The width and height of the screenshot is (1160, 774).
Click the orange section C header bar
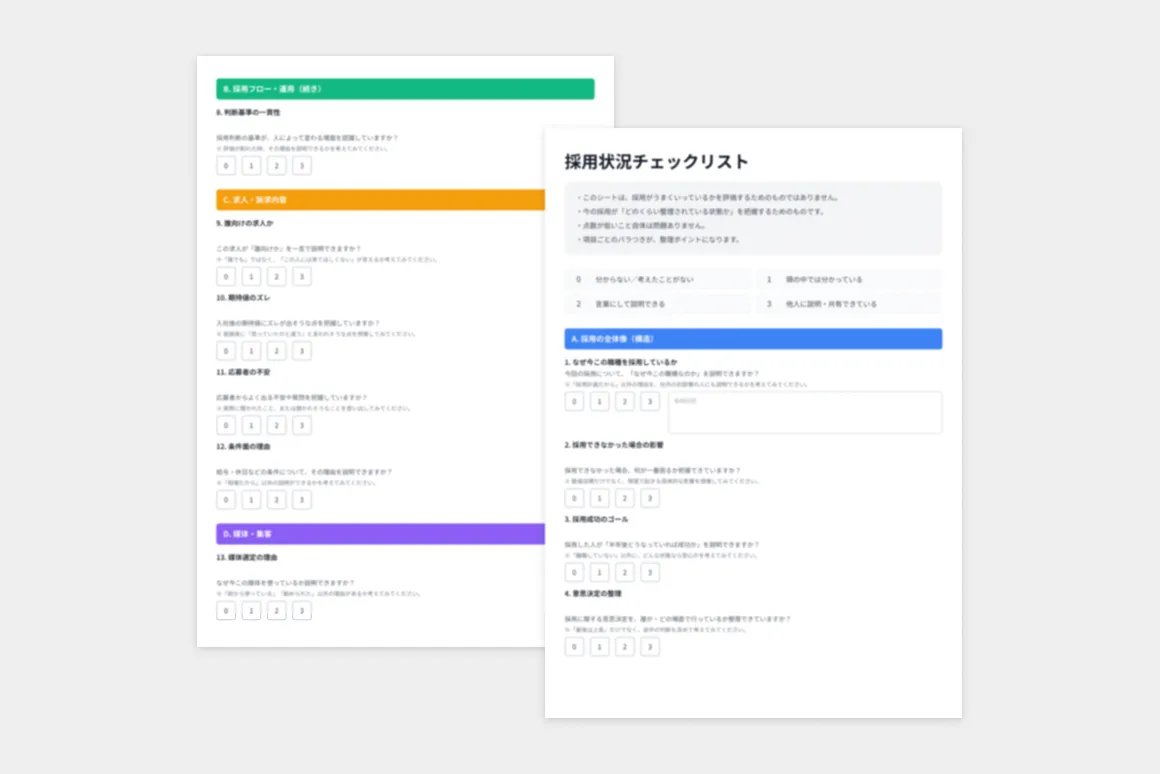tap(380, 200)
